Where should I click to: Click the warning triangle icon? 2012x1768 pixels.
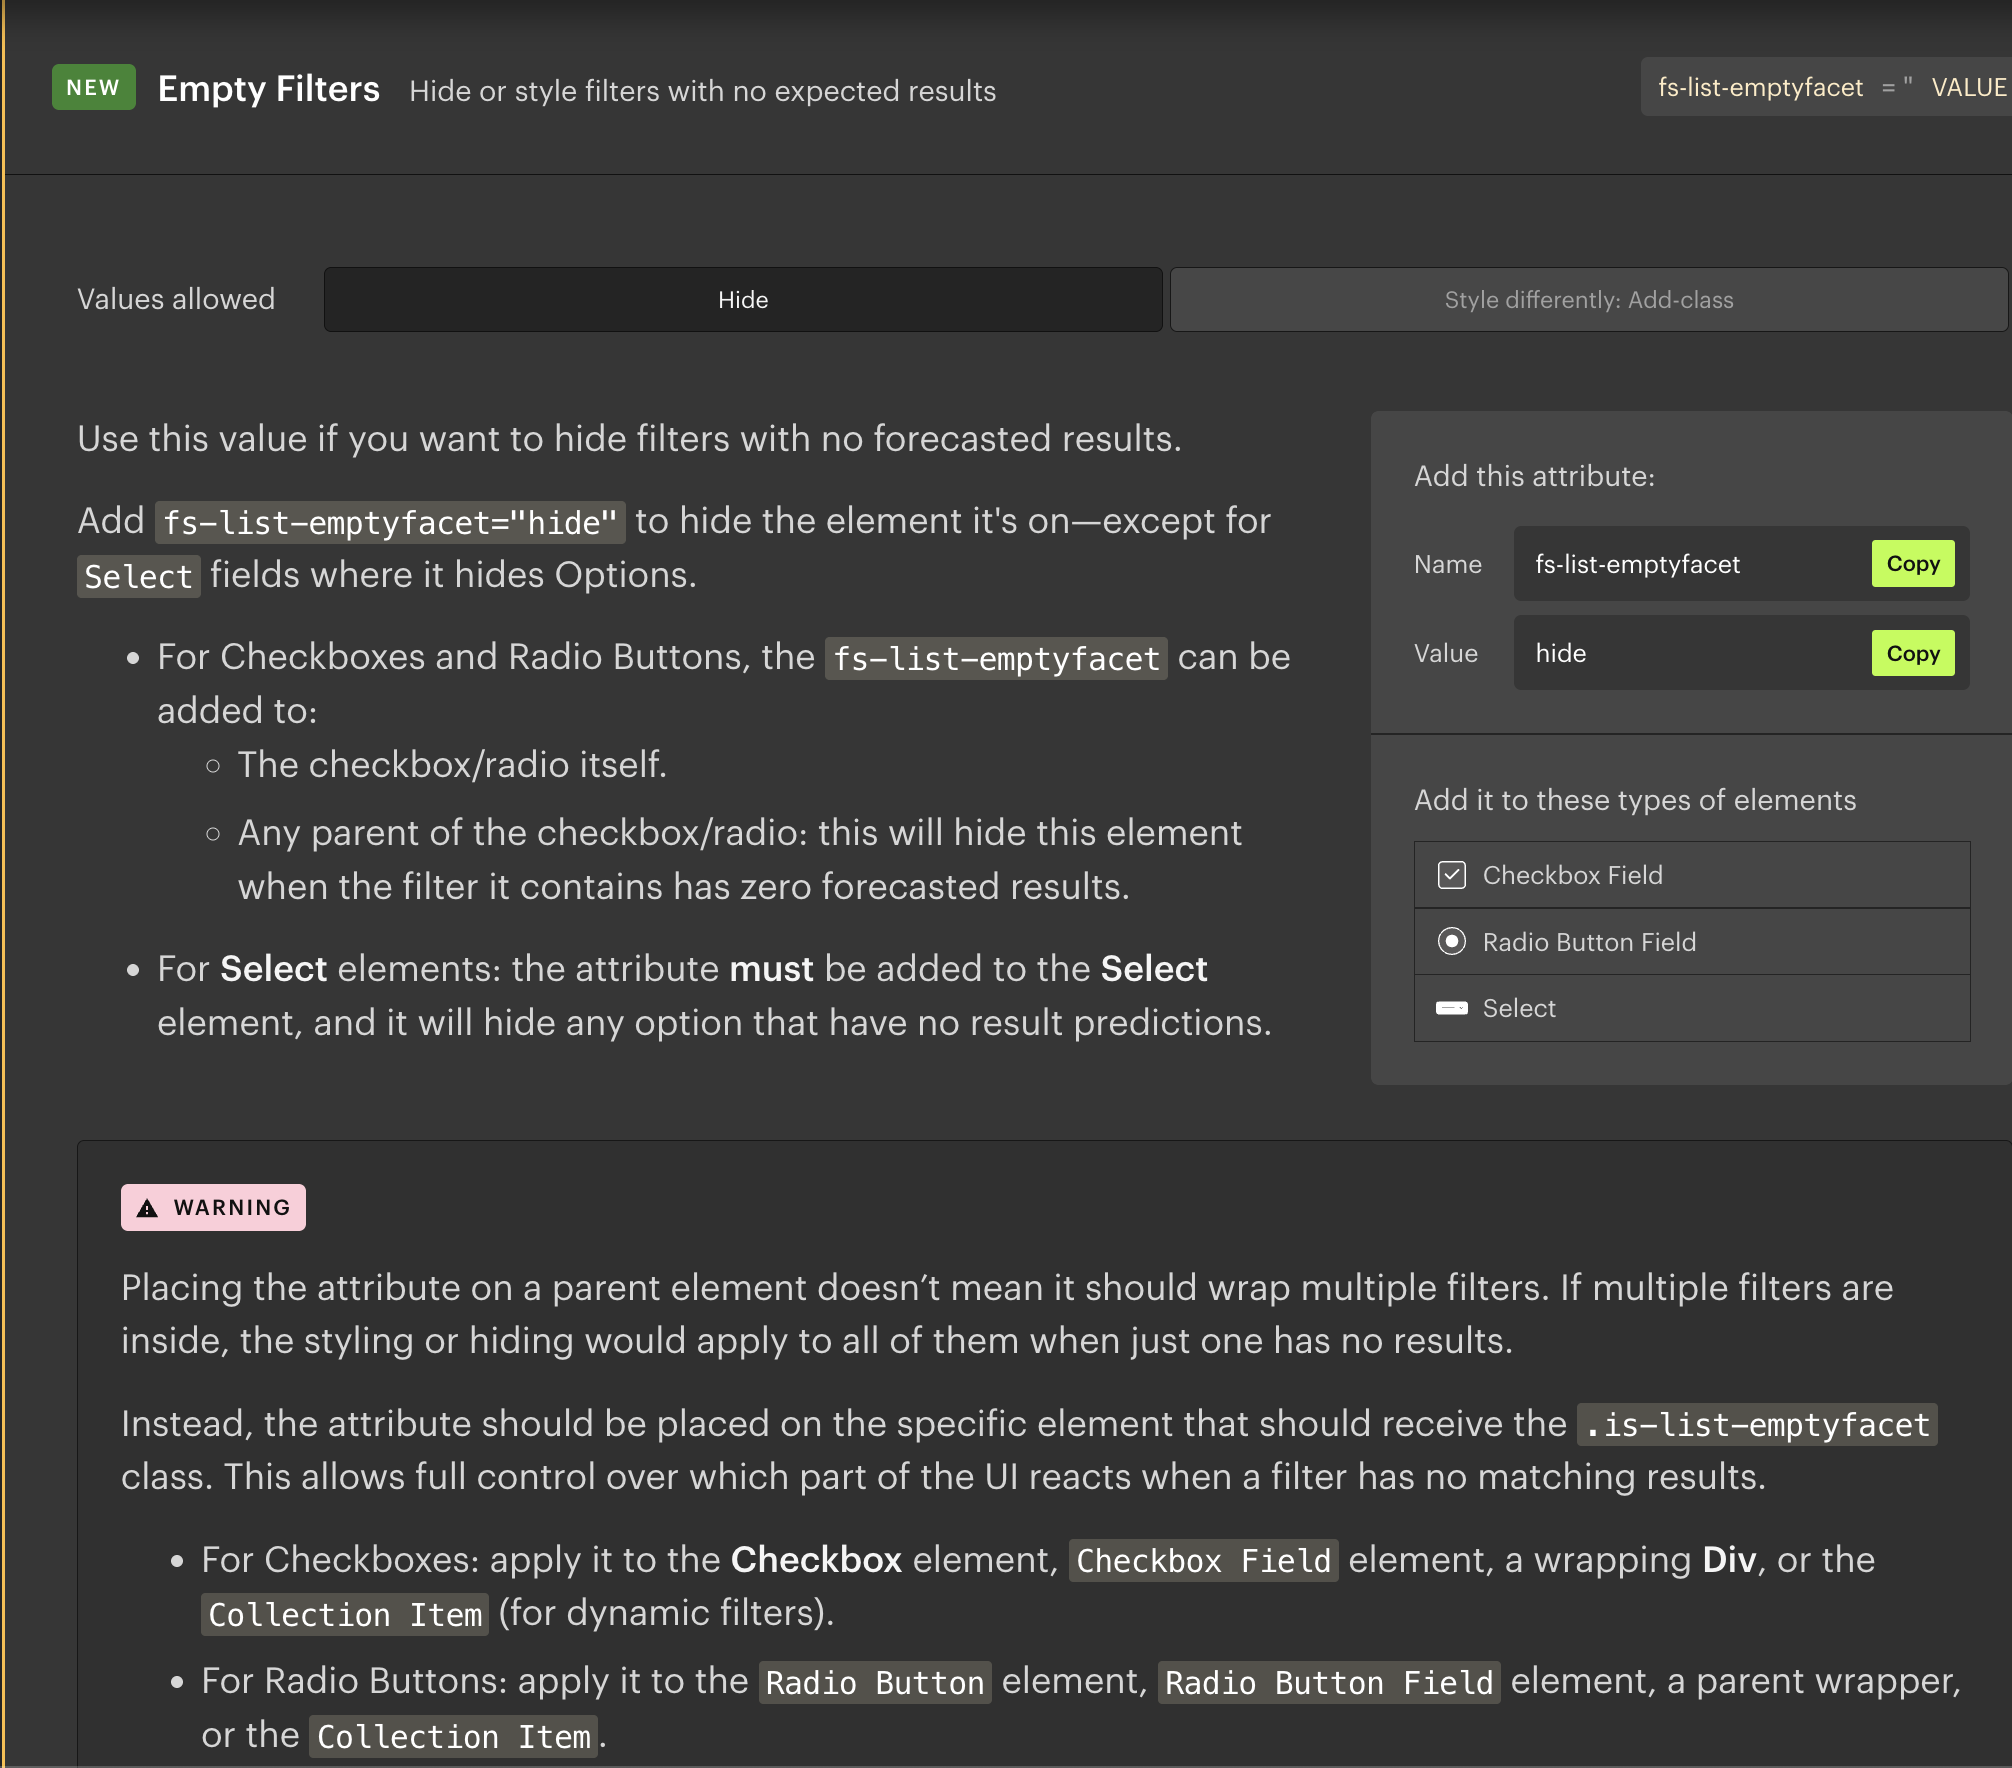[x=147, y=1208]
